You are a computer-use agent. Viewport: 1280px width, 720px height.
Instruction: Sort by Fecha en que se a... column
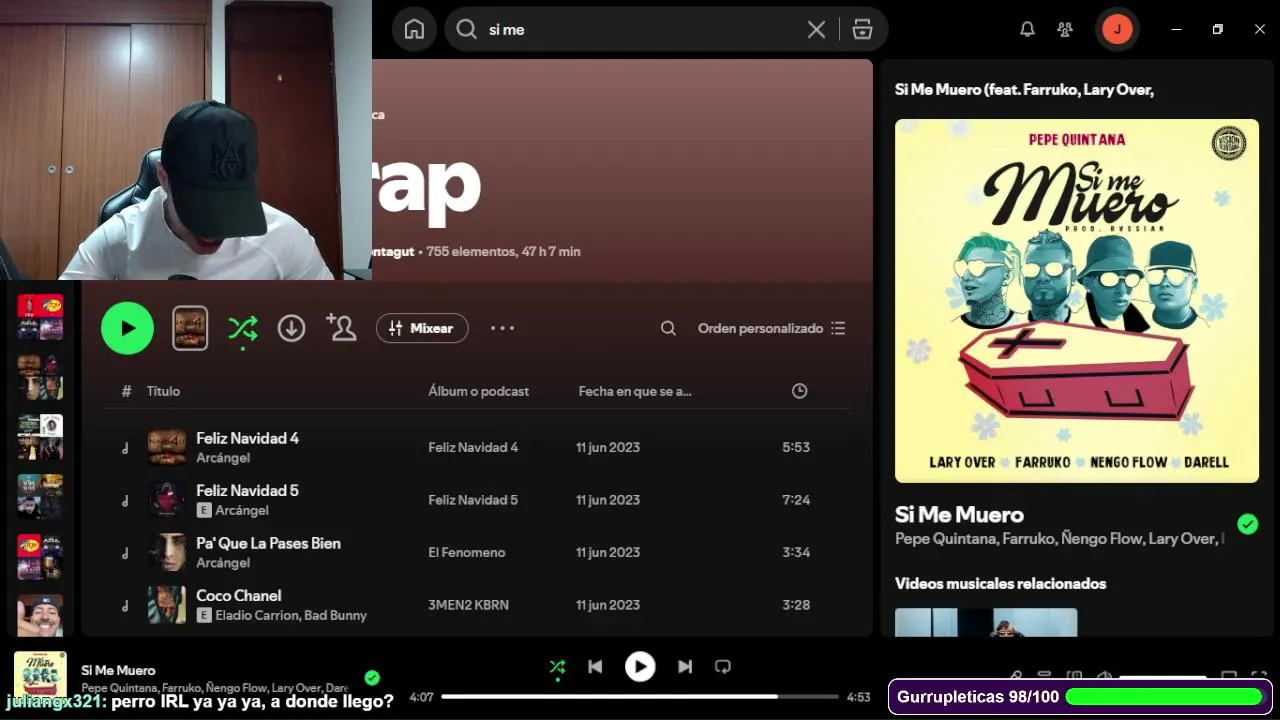(x=635, y=391)
